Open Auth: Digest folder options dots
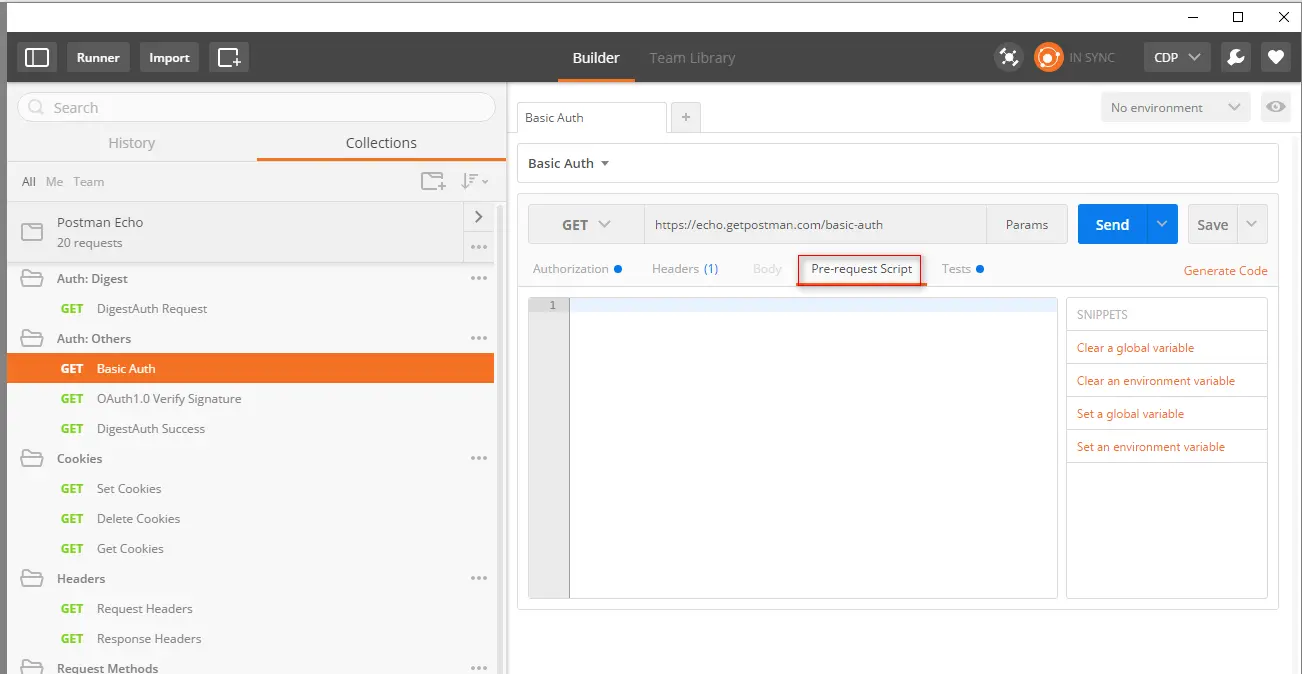The width and height of the screenshot is (1302, 674). point(479,278)
